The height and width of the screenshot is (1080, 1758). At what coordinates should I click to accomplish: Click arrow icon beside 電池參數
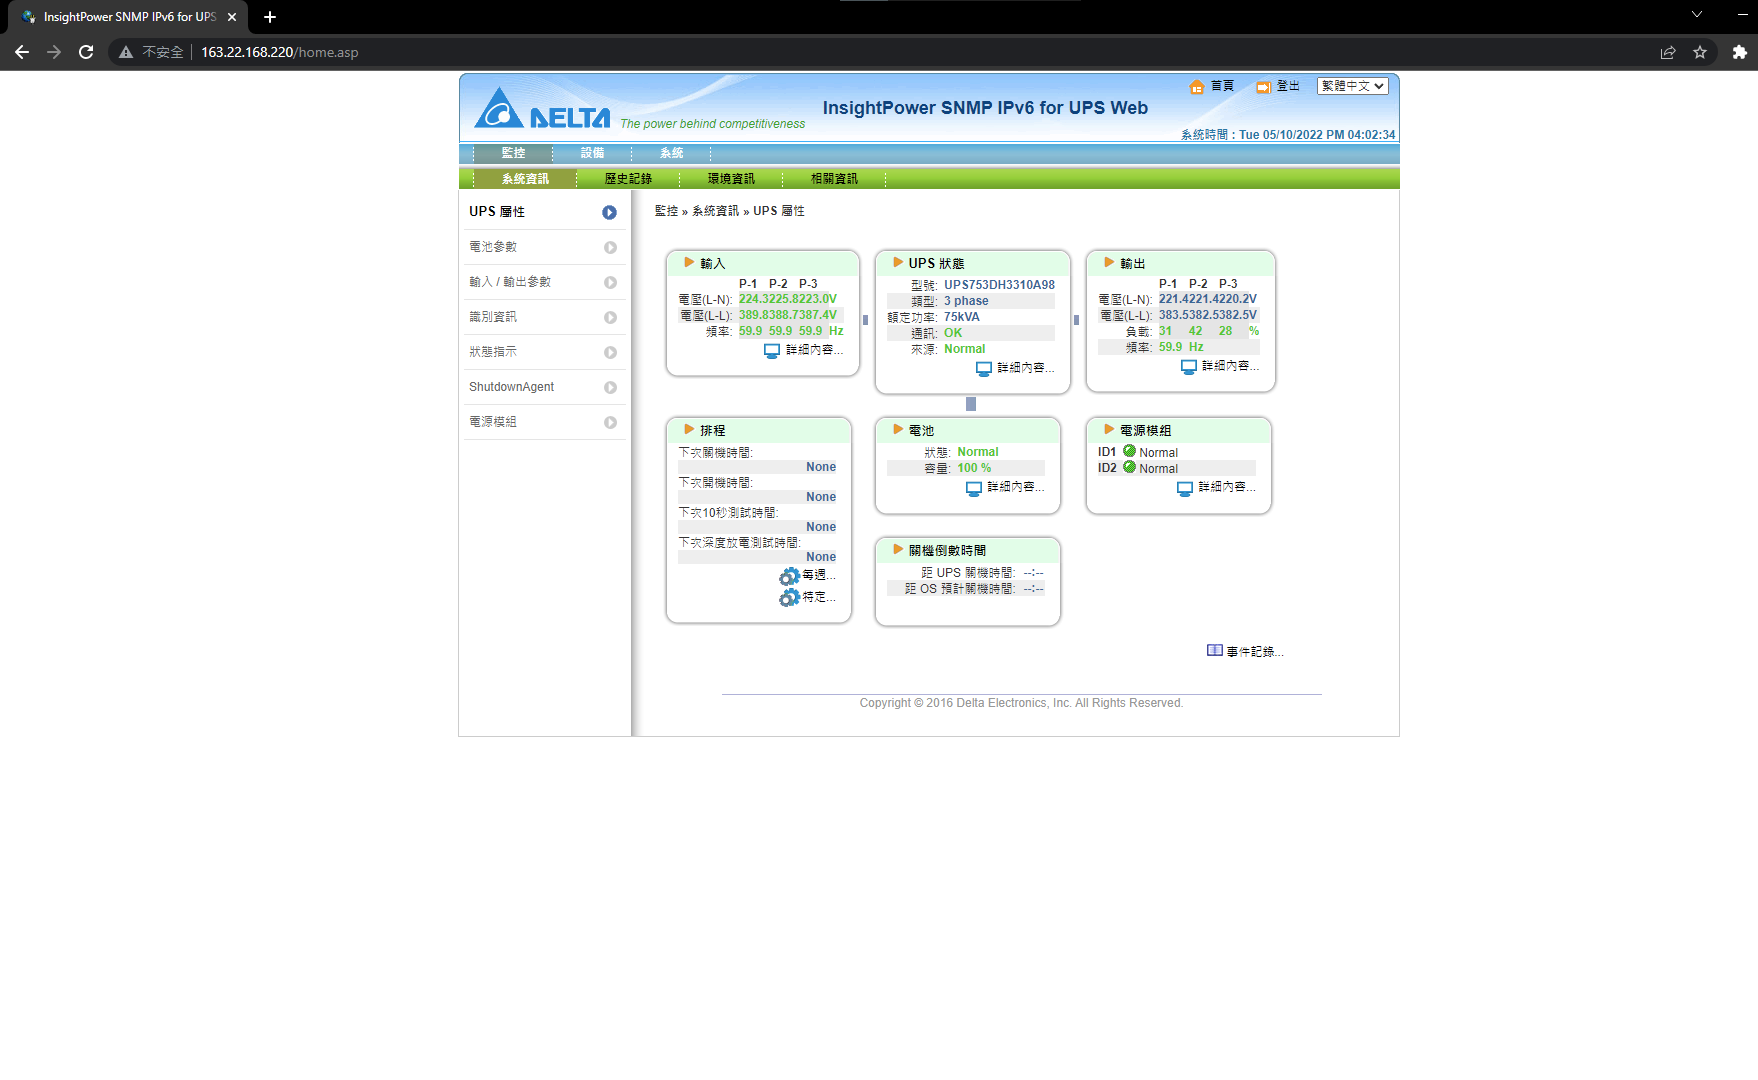click(x=610, y=247)
